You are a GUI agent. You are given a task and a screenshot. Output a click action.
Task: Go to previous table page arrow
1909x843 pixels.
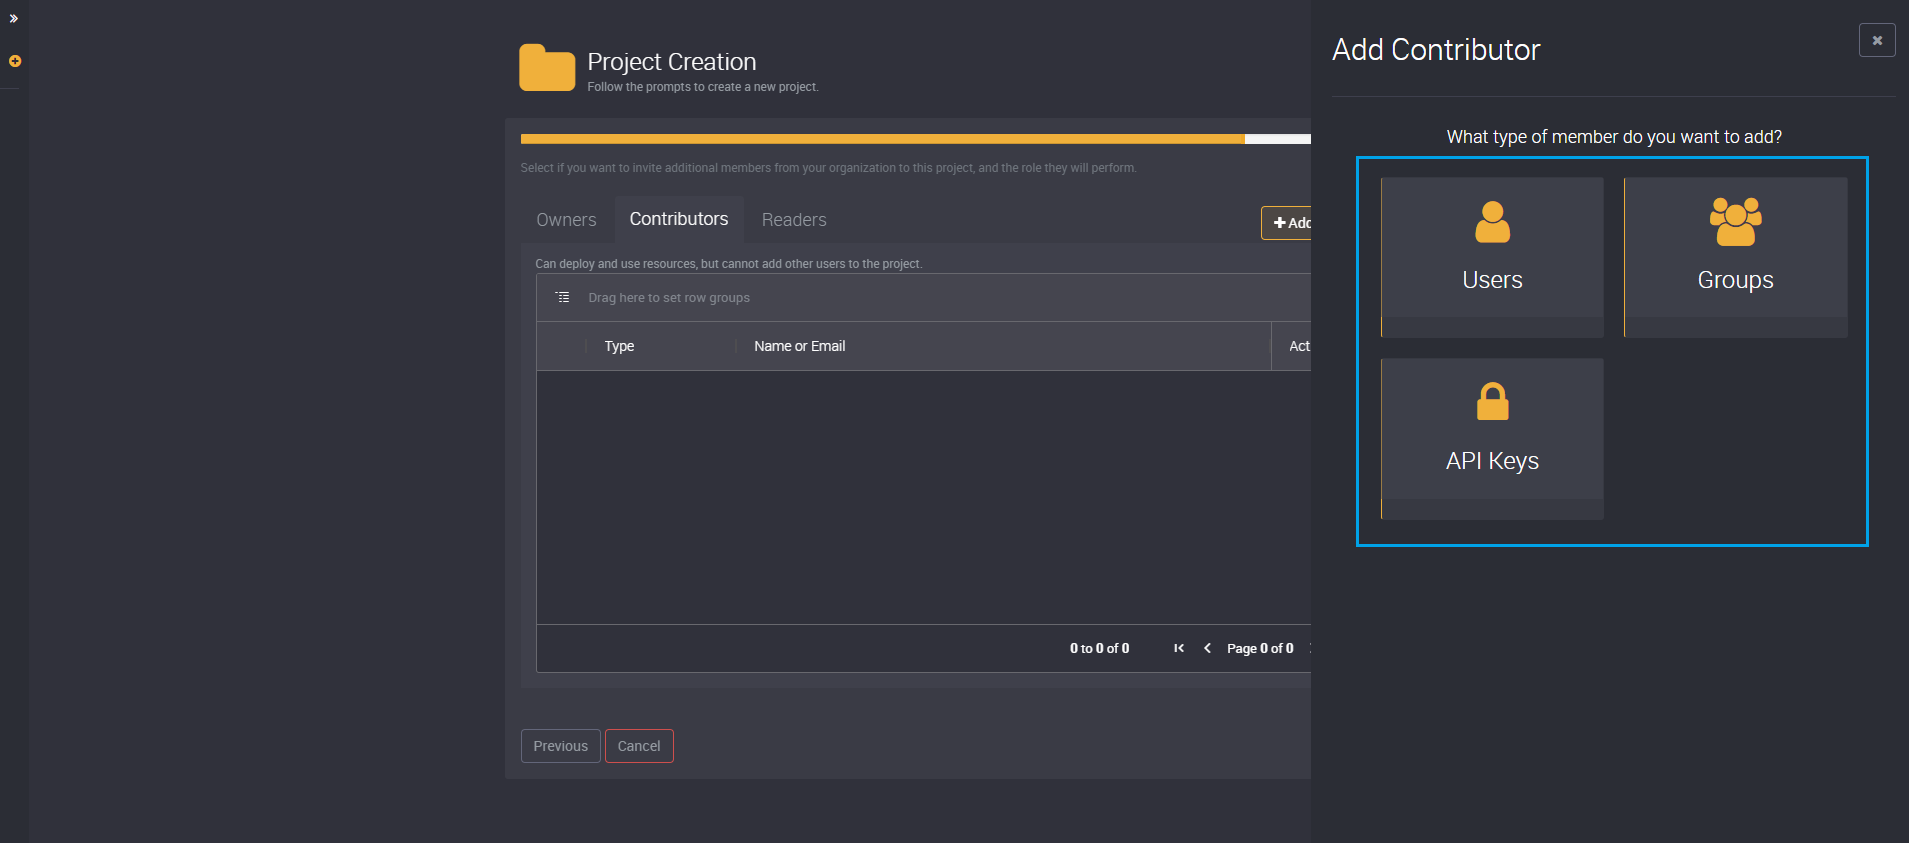click(x=1207, y=648)
